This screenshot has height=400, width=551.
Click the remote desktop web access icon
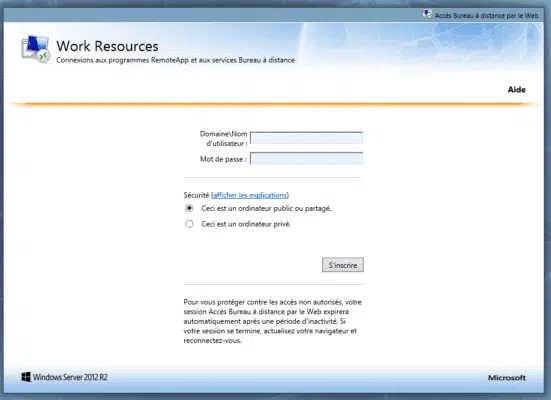tap(427, 15)
